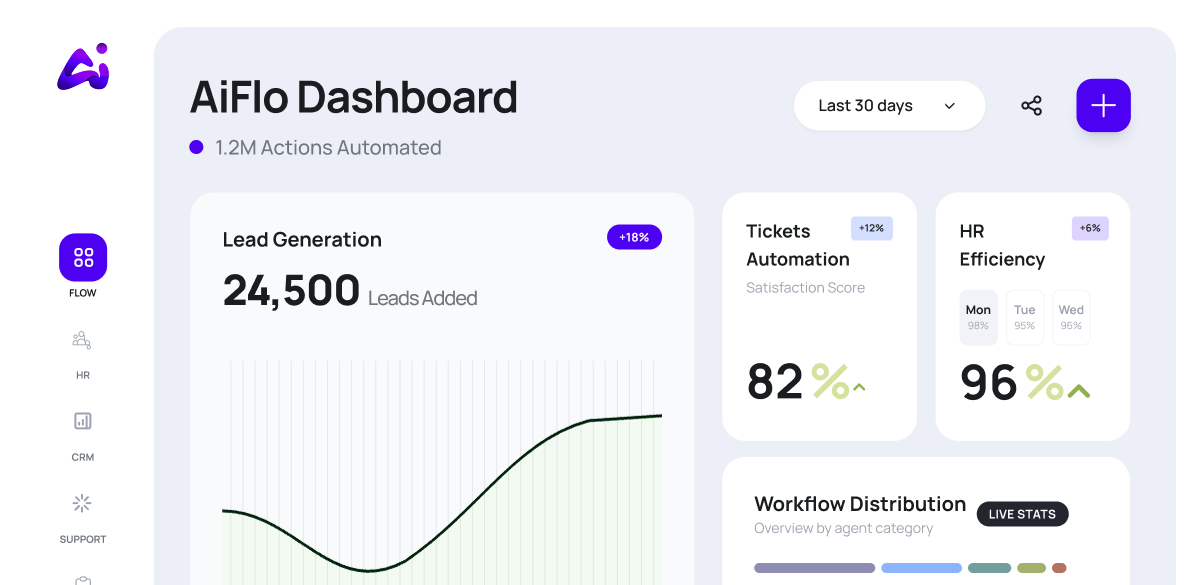
Task: Click the Satisfaction Score label
Action: pyautogui.click(x=805, y=287)
